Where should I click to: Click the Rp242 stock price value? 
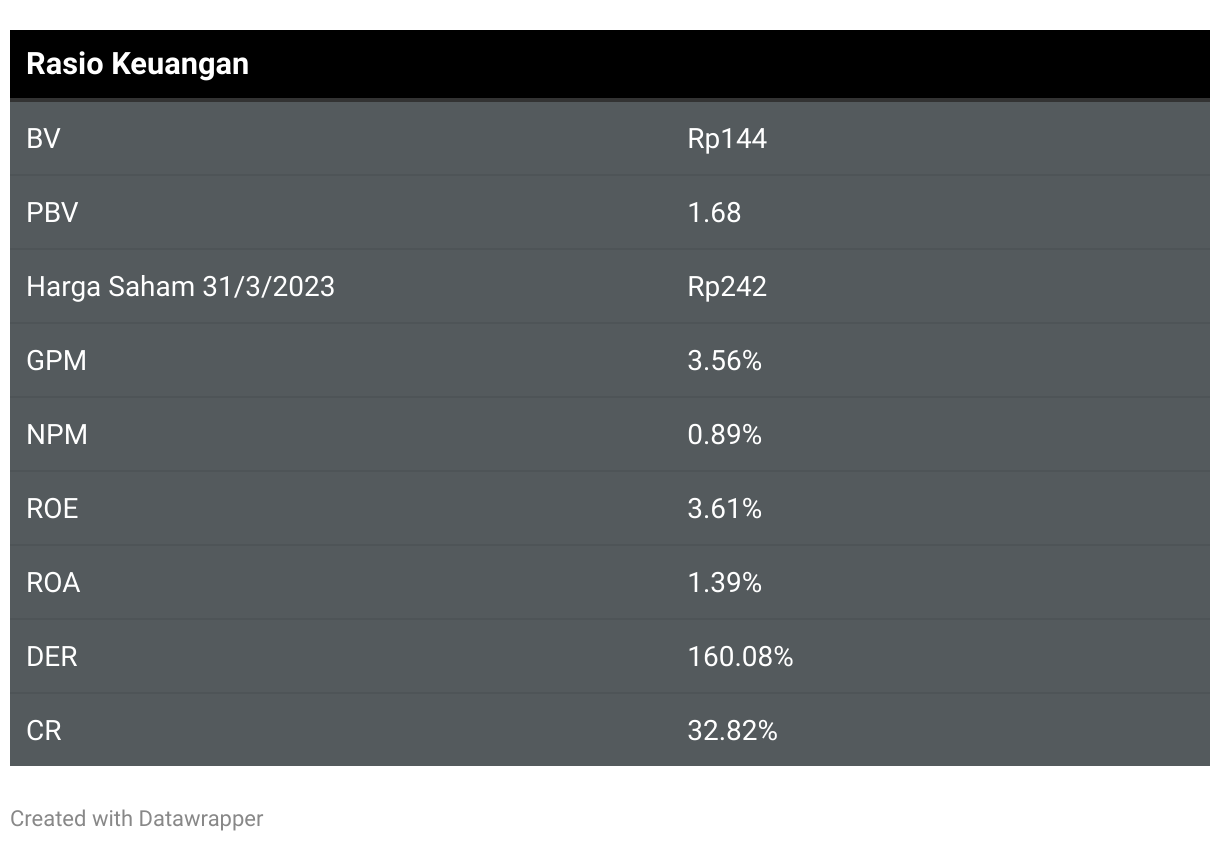click(x=727, y=286)
